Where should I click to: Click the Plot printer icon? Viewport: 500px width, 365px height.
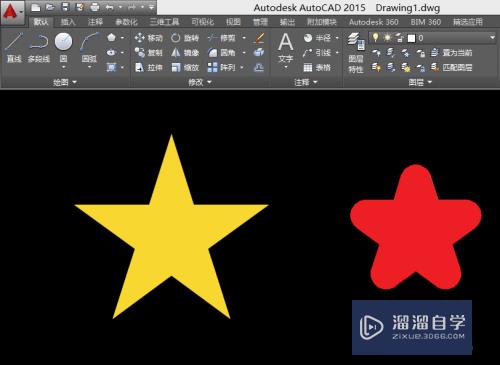tap(95, 7)
